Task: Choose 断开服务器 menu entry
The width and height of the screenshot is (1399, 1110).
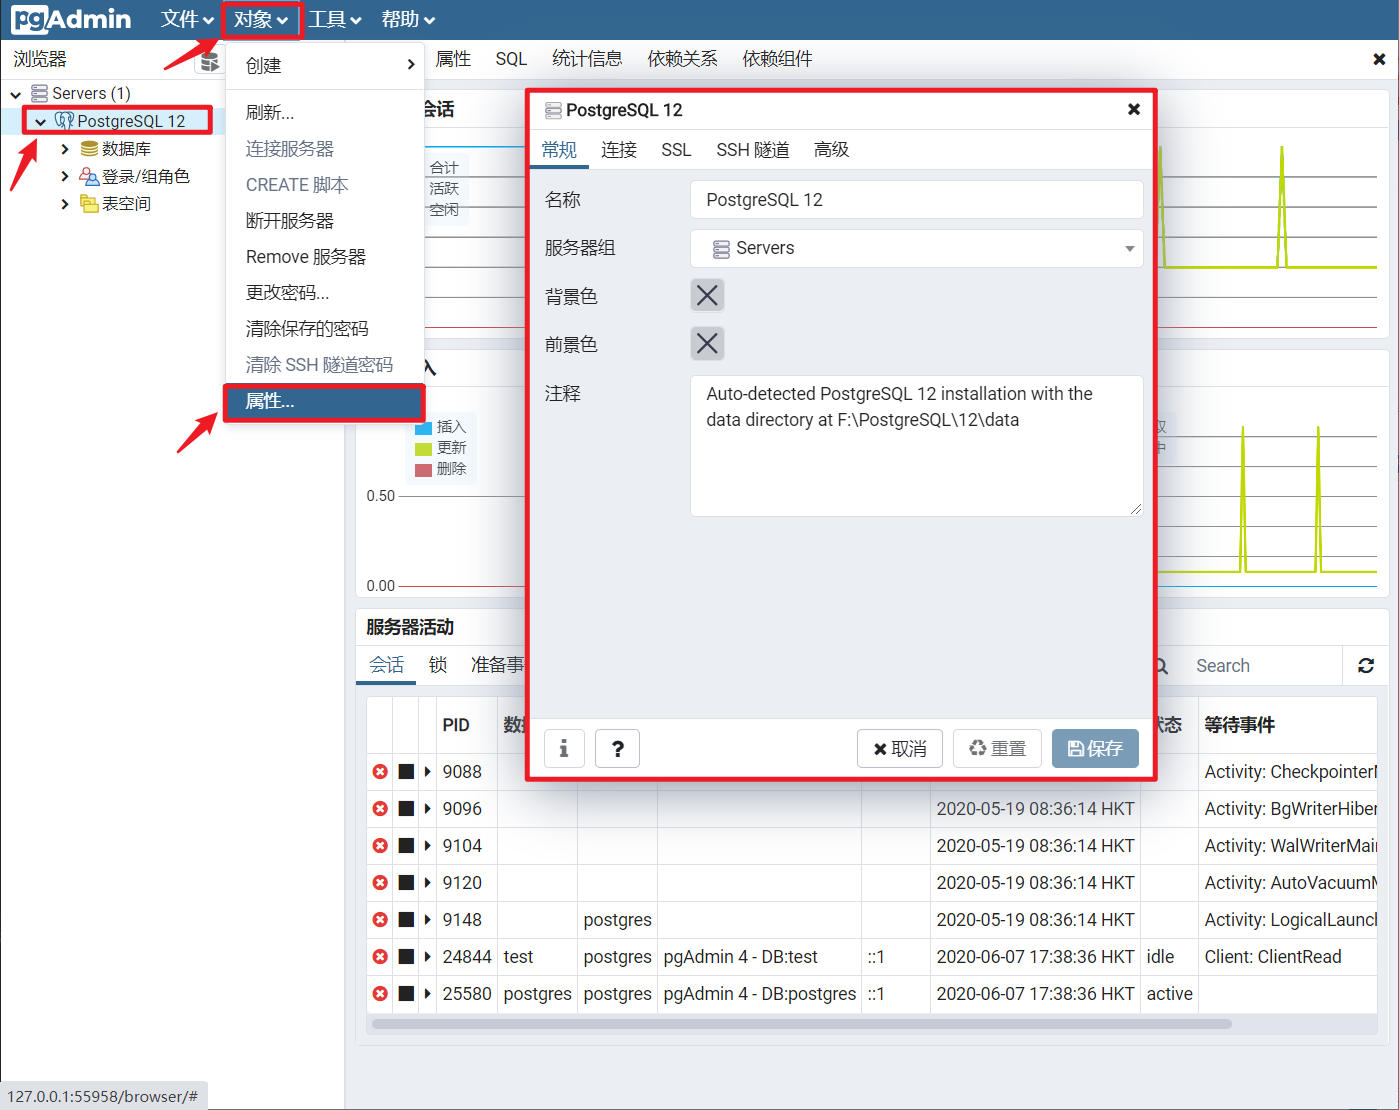Action: point(325,220)
